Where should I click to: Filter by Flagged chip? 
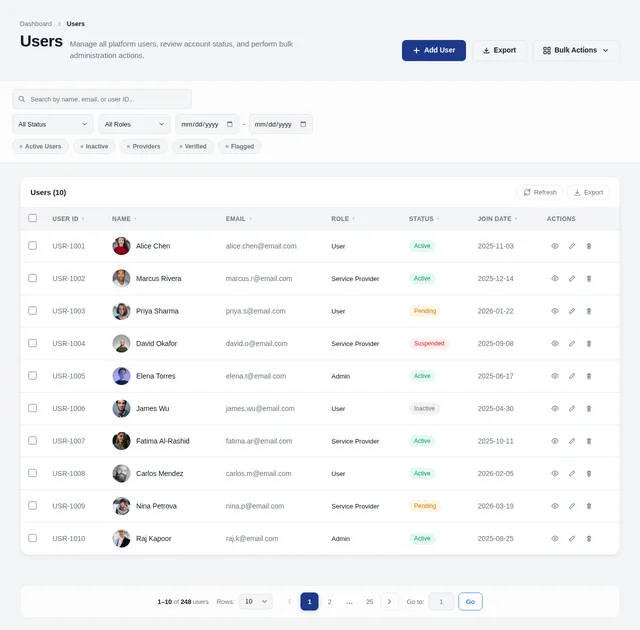pyautogui.click(x=240, y=146)
